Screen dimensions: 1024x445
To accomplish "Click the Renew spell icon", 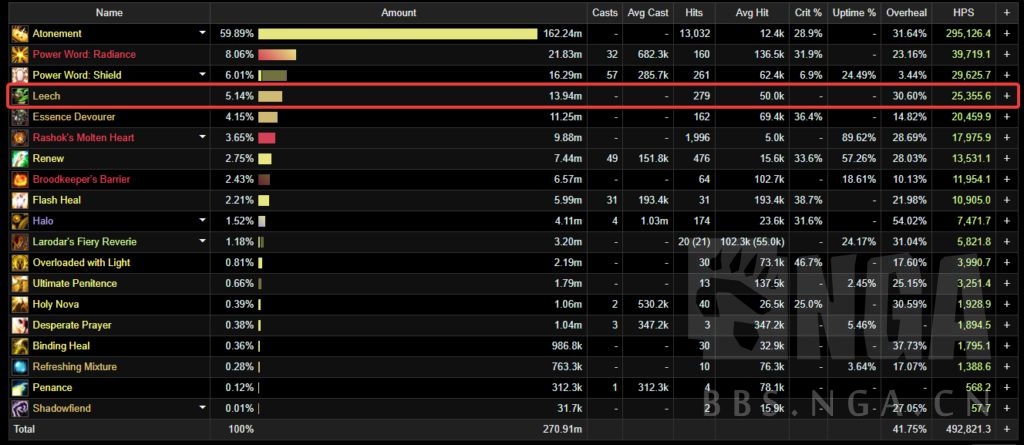I will pyautogui.click(x=20, y=159).
